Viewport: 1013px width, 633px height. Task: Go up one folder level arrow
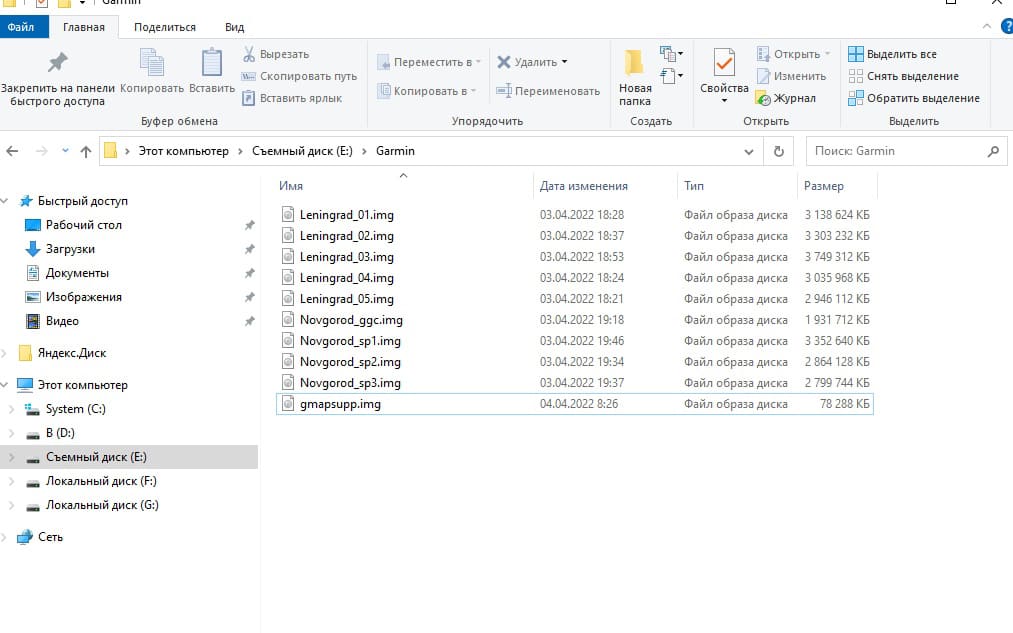coord(85,151)
